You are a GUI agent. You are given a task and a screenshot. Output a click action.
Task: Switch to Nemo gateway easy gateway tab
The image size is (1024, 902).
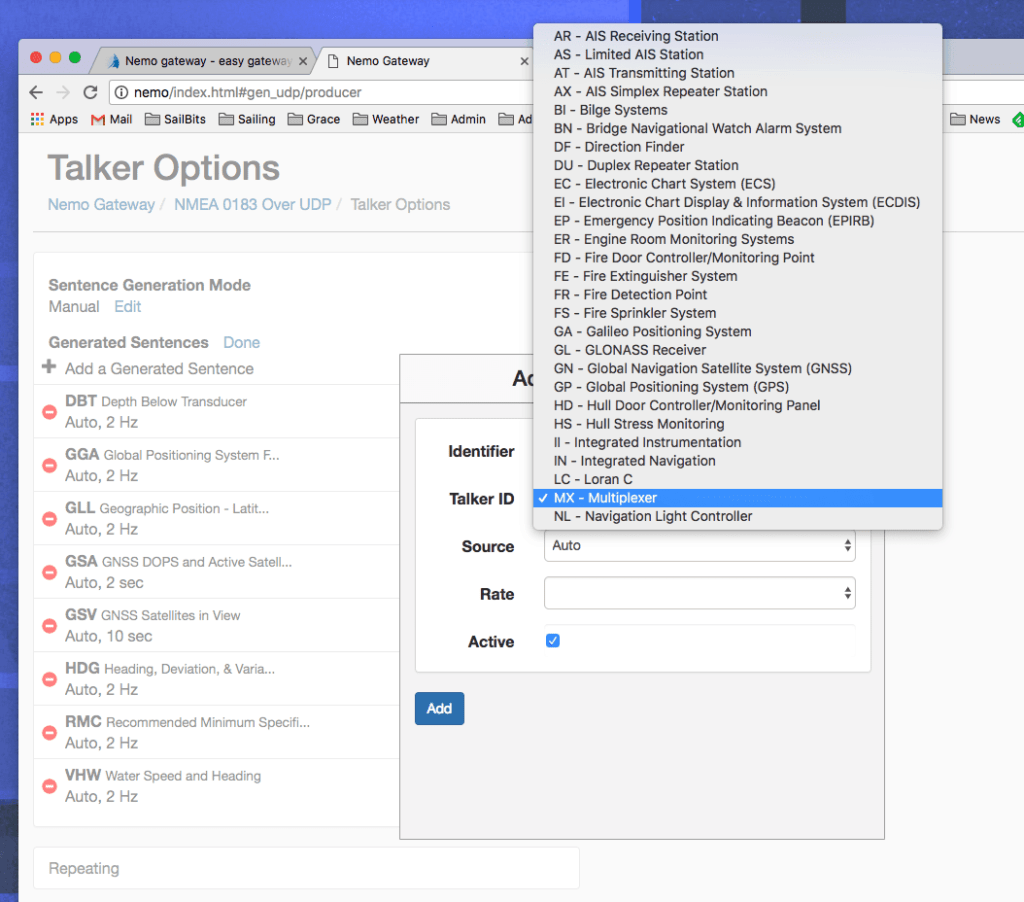tap(202, 61)
